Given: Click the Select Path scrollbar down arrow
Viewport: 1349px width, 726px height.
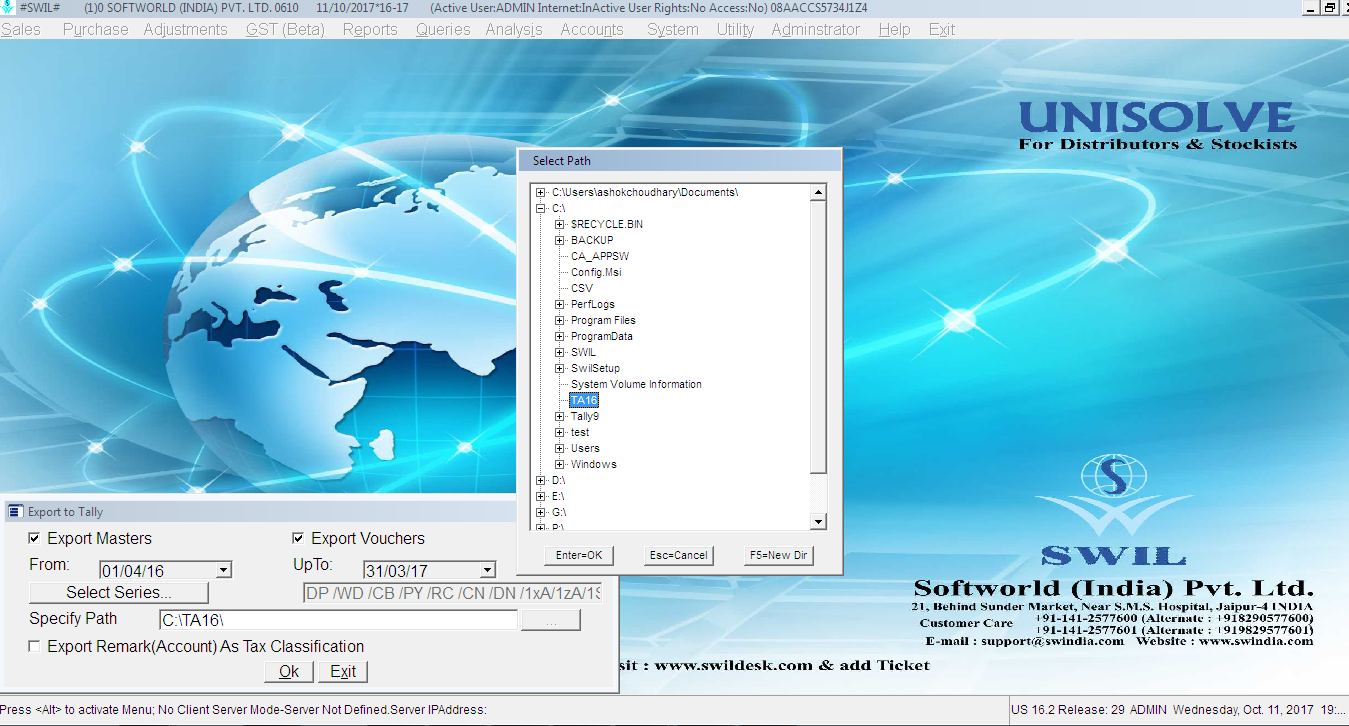Looking at the screenshot, I should 818,522.
